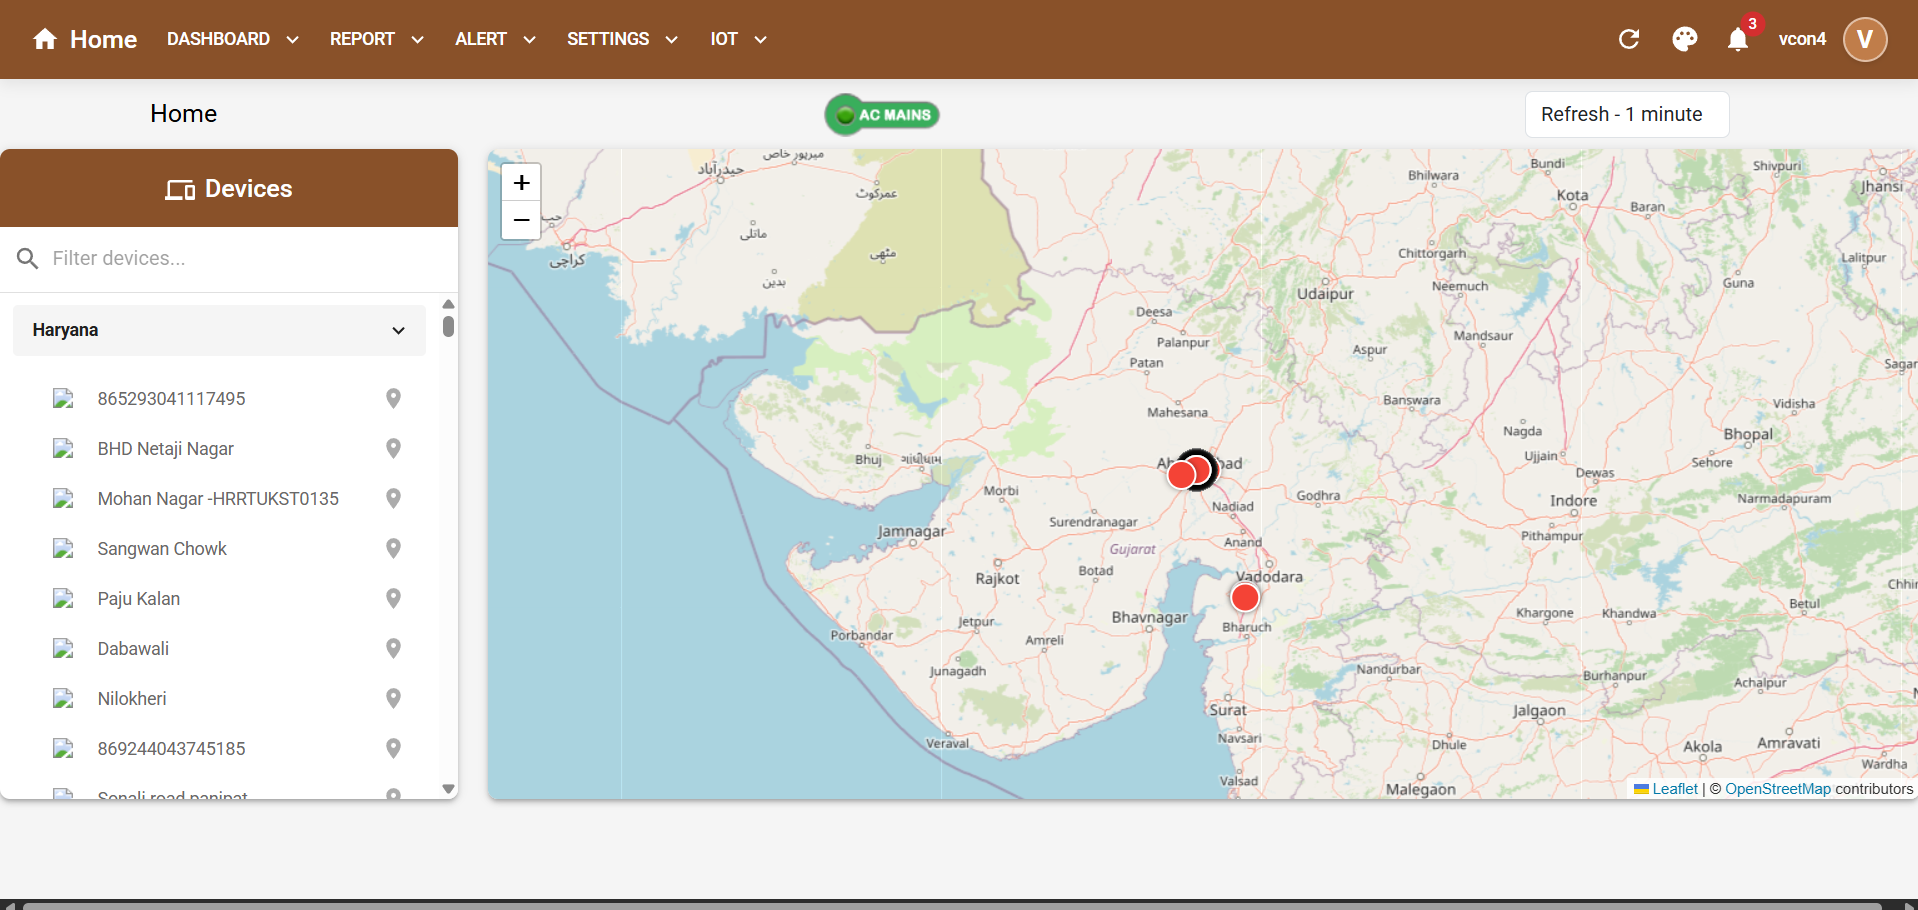Locate BHD Netaji Nagar via pin icon
Screen dimensions: 1918x910
[394, 449]
